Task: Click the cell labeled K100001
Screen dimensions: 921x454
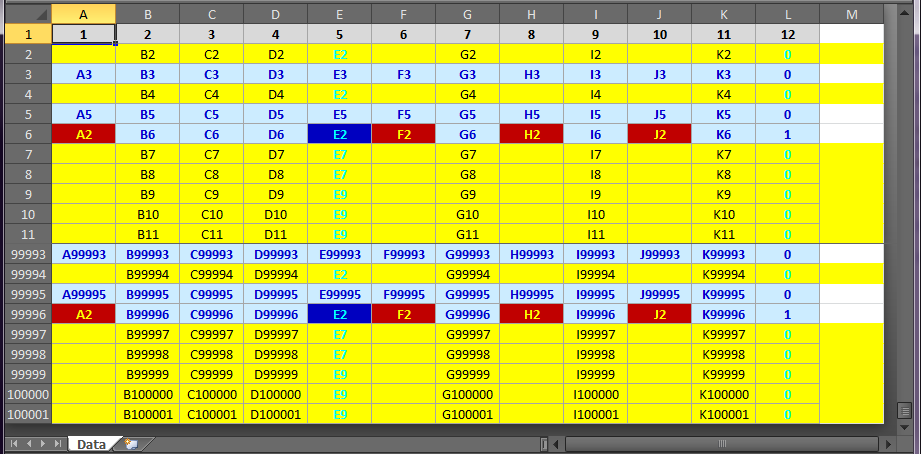Action: click(x=724, y=414)
